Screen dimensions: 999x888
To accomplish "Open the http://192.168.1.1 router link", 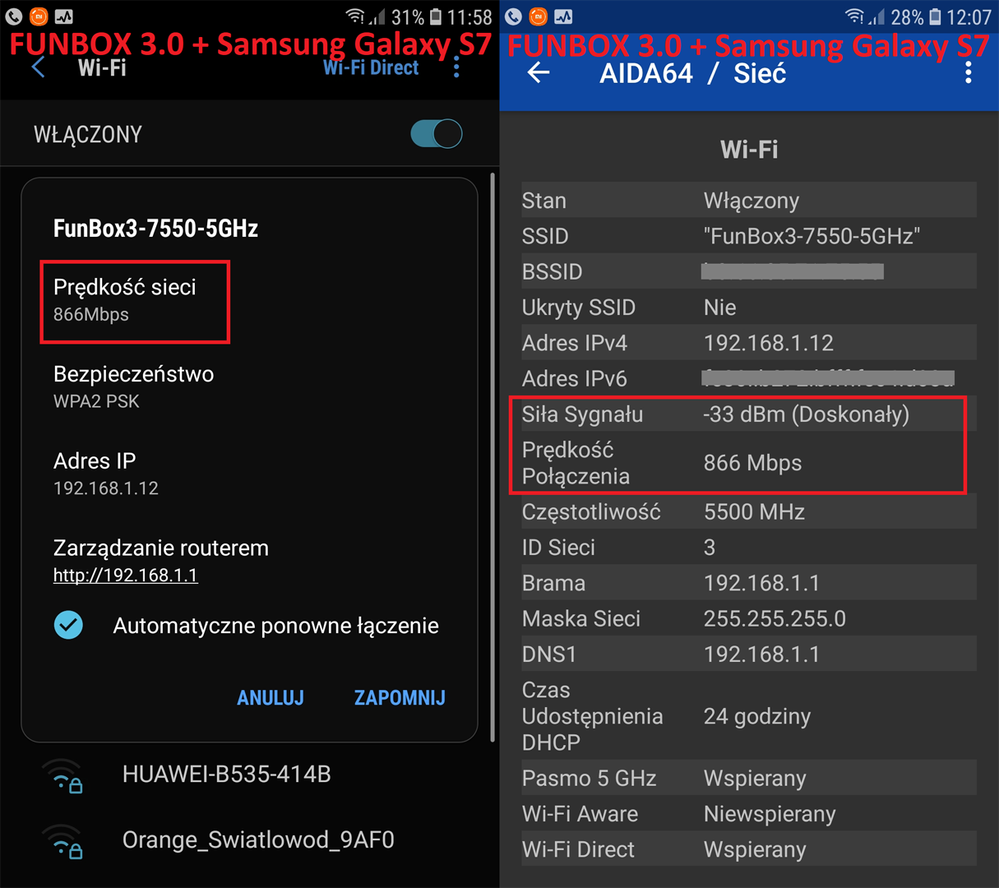I will 125,576.
